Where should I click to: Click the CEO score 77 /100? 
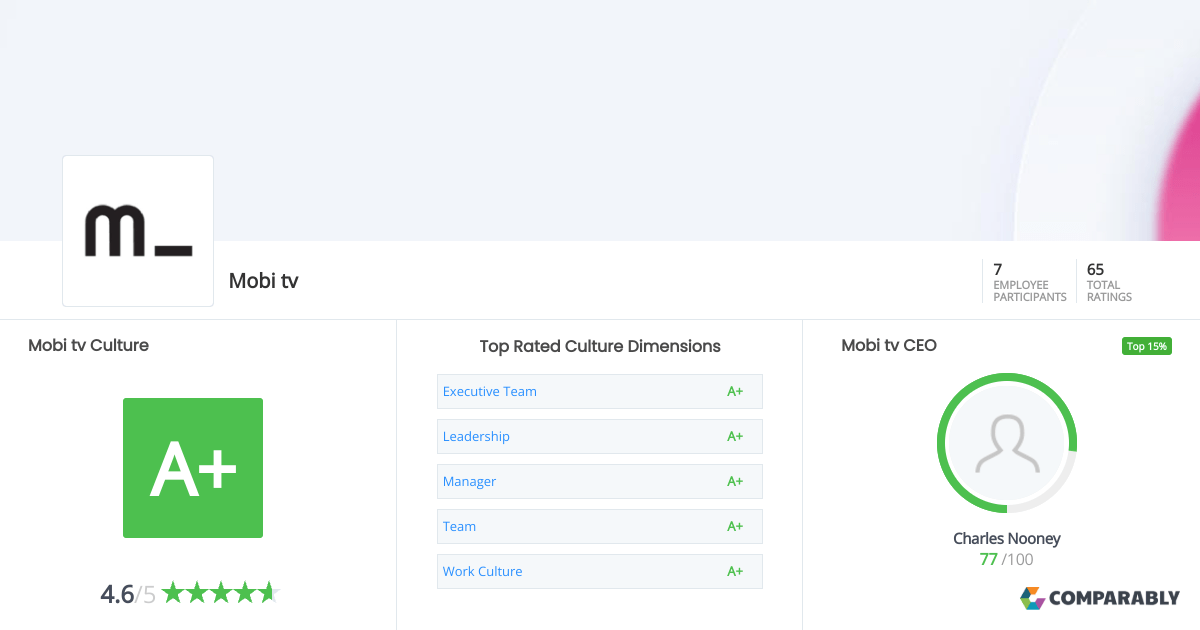1007,559
